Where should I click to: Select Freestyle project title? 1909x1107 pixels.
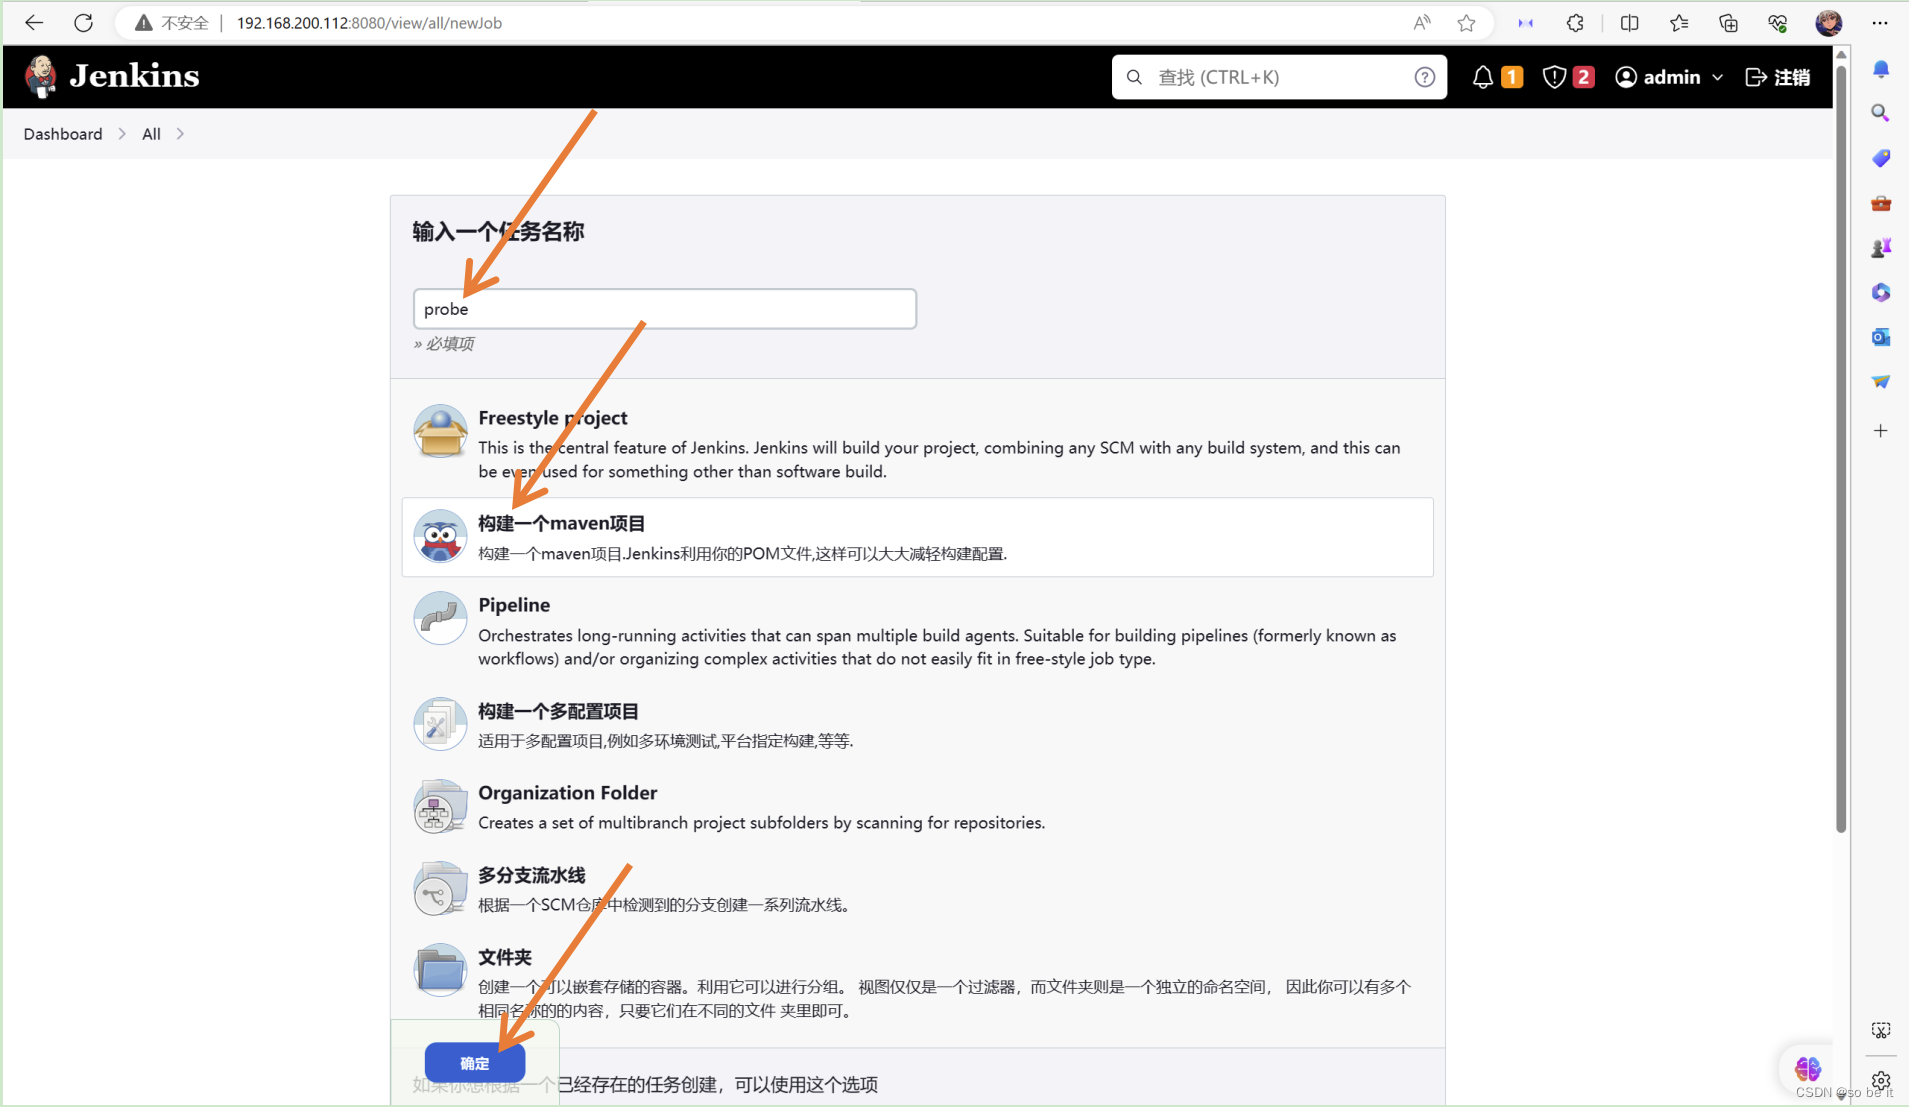(x=552, y=418)
